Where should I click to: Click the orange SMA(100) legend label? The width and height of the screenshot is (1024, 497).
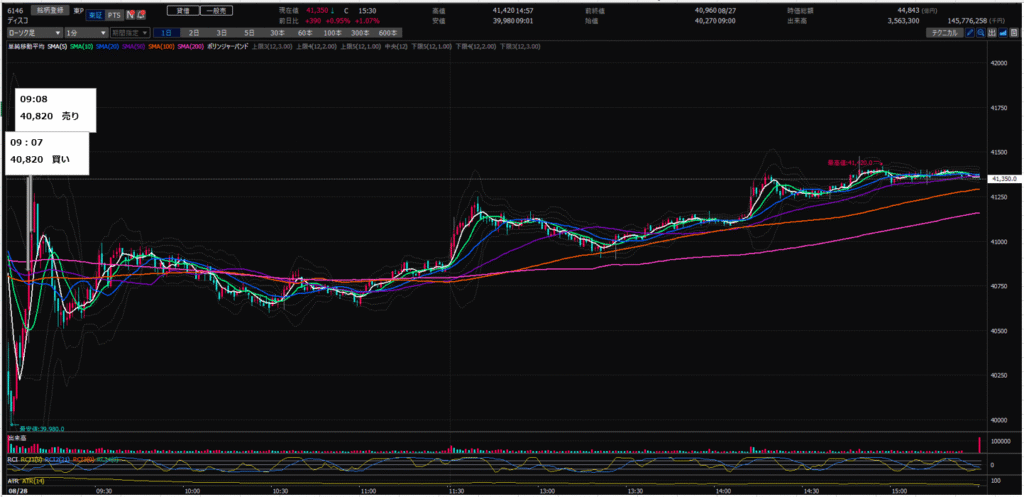(161, 47)
